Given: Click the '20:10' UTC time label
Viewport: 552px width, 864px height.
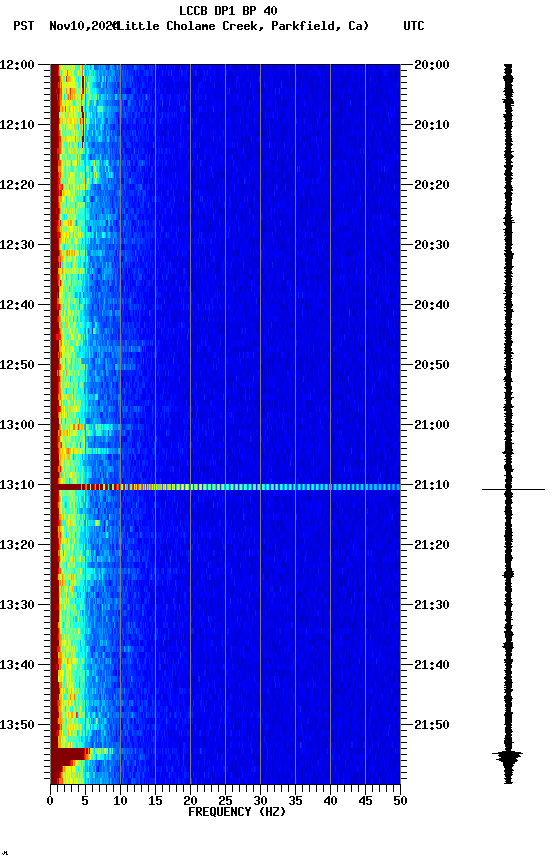Looking at the screenshot, I should click(432, 125).
